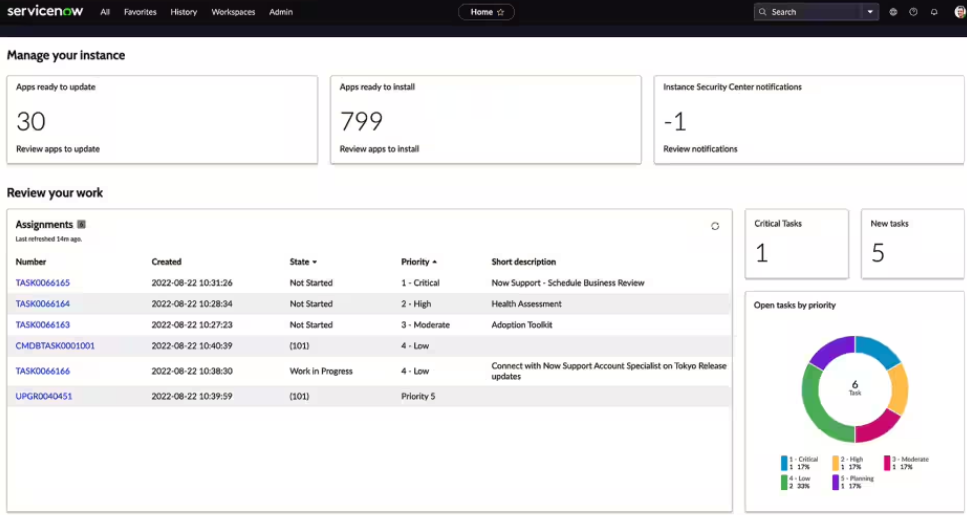Open the user profile avatar
This screenshot has height=515, width=967.
(959, 12)
